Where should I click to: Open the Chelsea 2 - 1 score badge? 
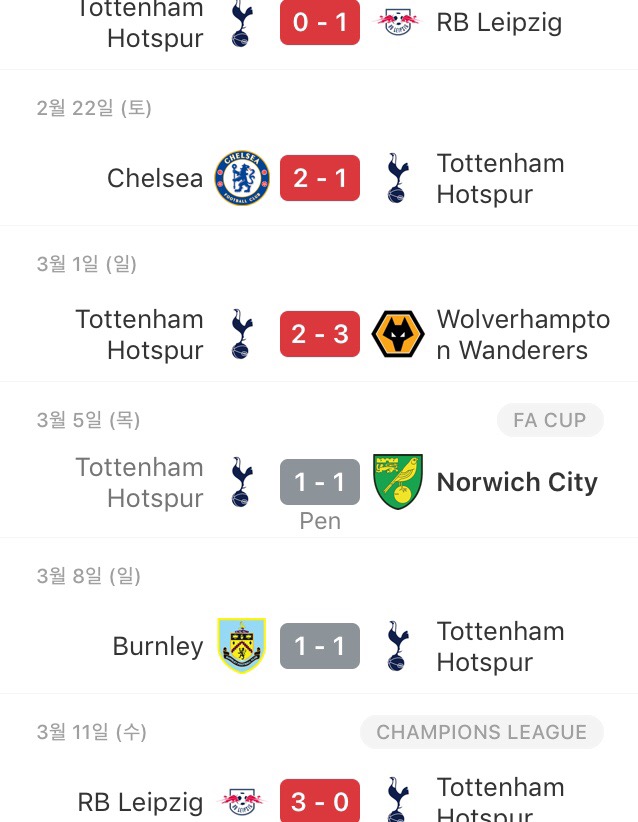(320, 179)
